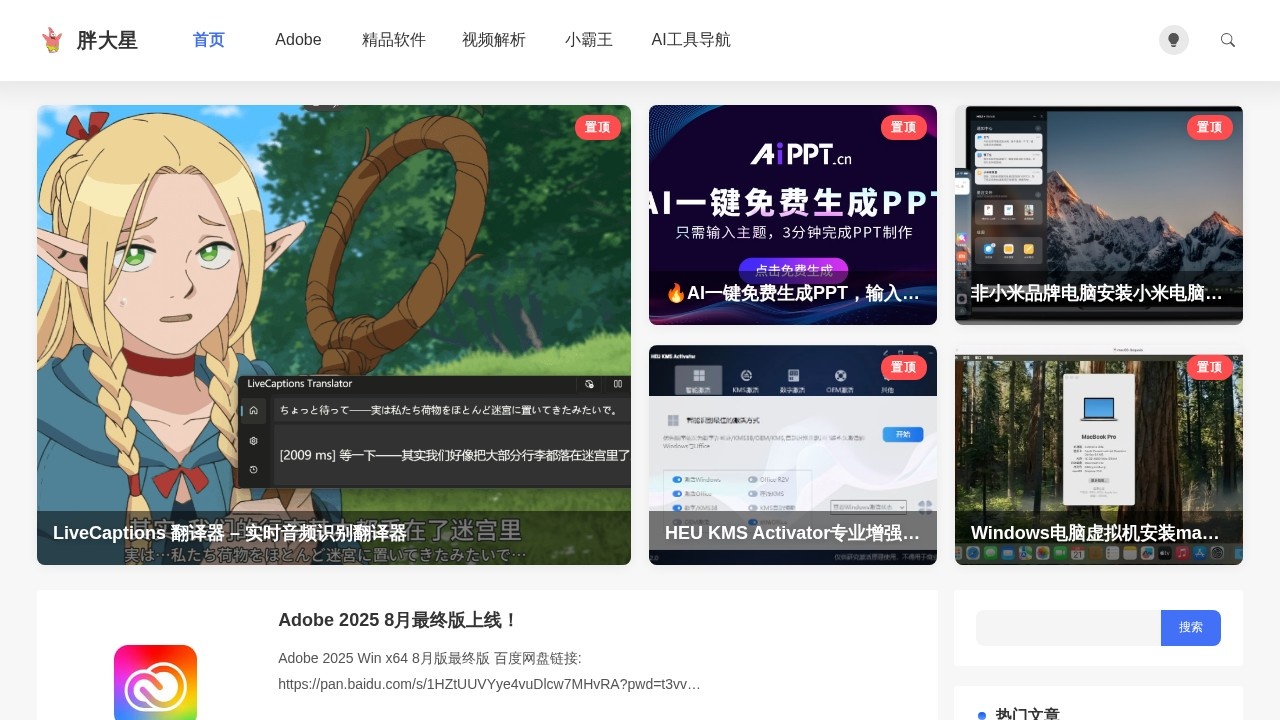Click inside the sidebar search input field
The image size is (1280, 720).
1067,627
